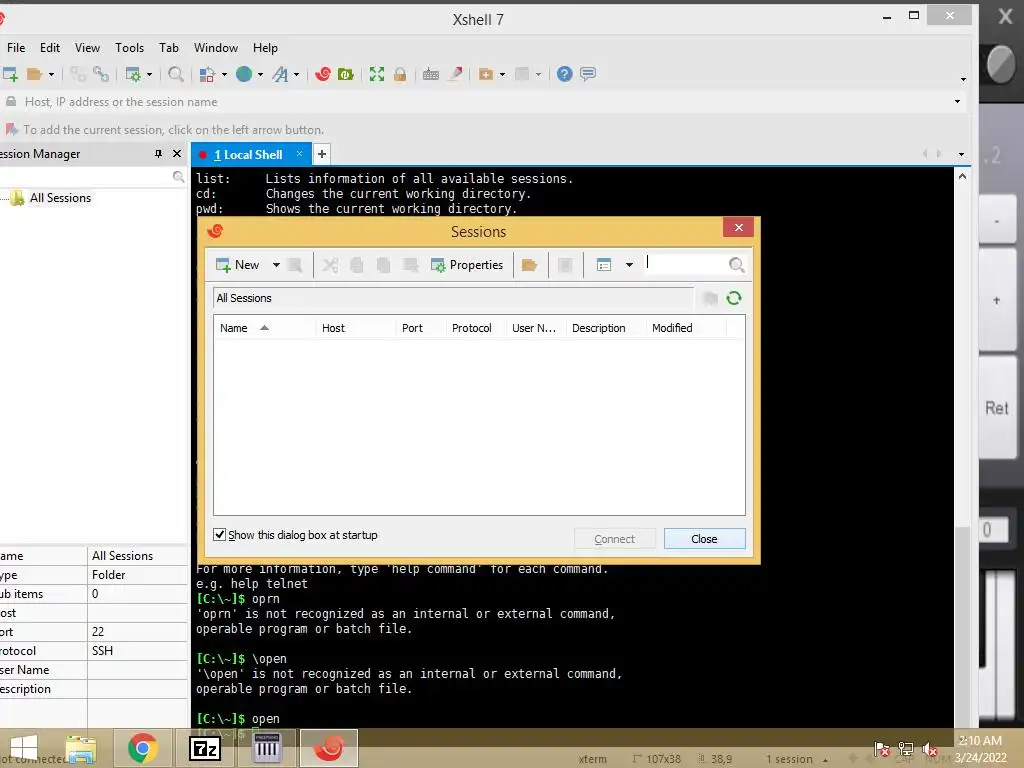Open the Edit menu
Image resolution: width=1024 pixels, height=768 pixels.
coord(50,48)
